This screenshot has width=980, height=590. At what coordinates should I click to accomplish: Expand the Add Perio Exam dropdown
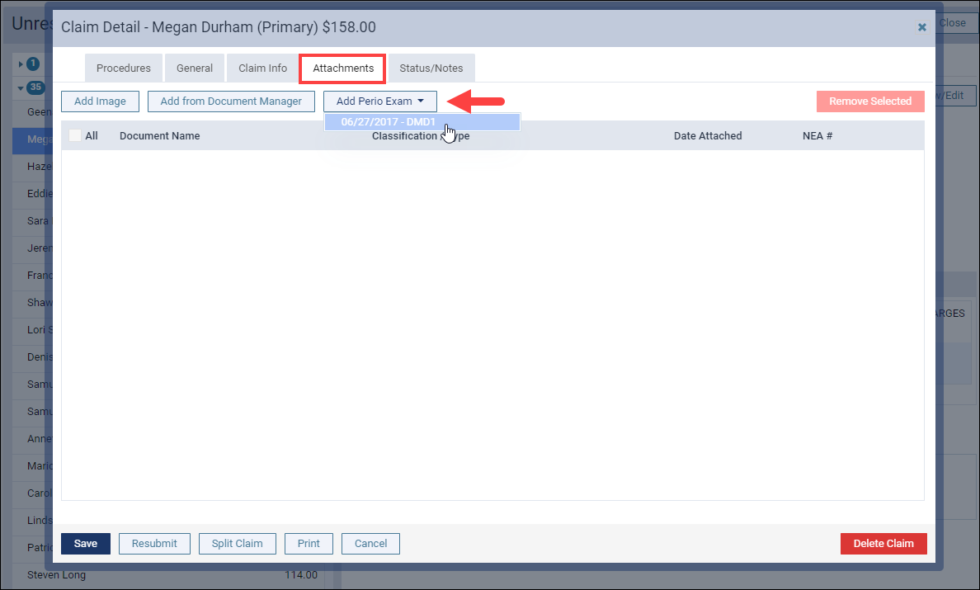tap(380, 101)
